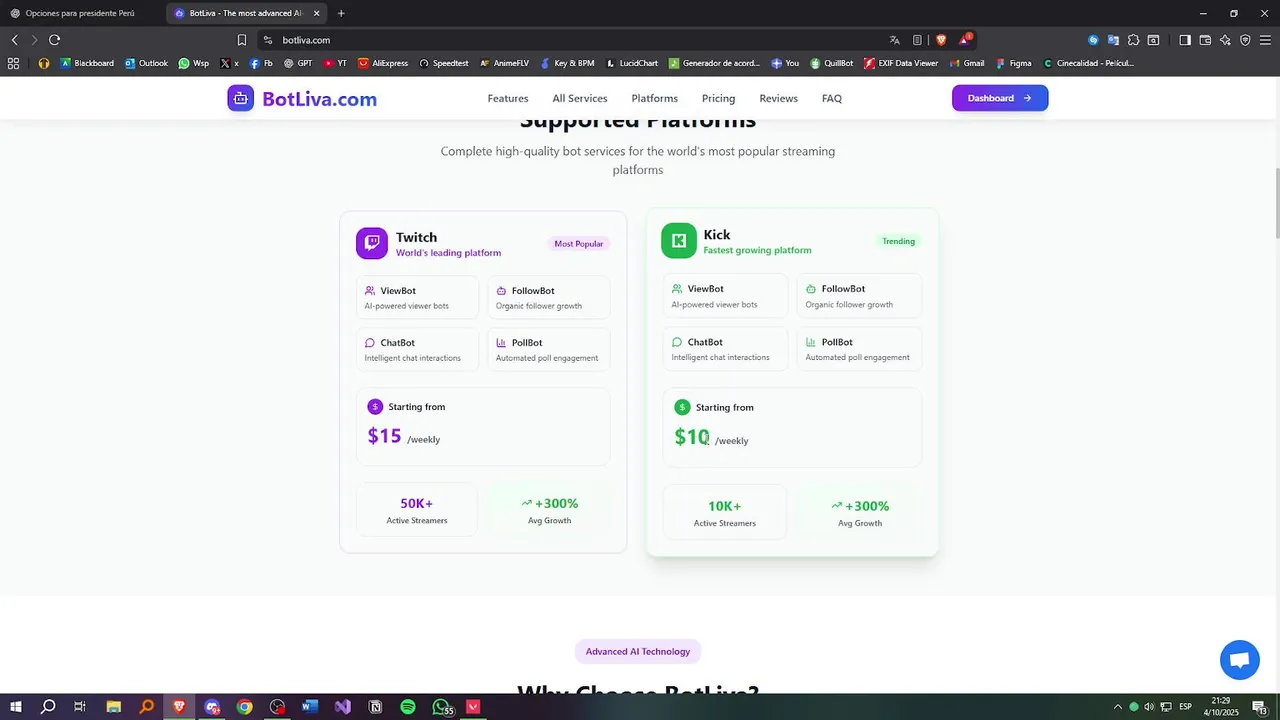Viewport: 1280px width, 720px height.
Task: Click the Most Popular badge on Twitch
Action: tap(579, 244)
